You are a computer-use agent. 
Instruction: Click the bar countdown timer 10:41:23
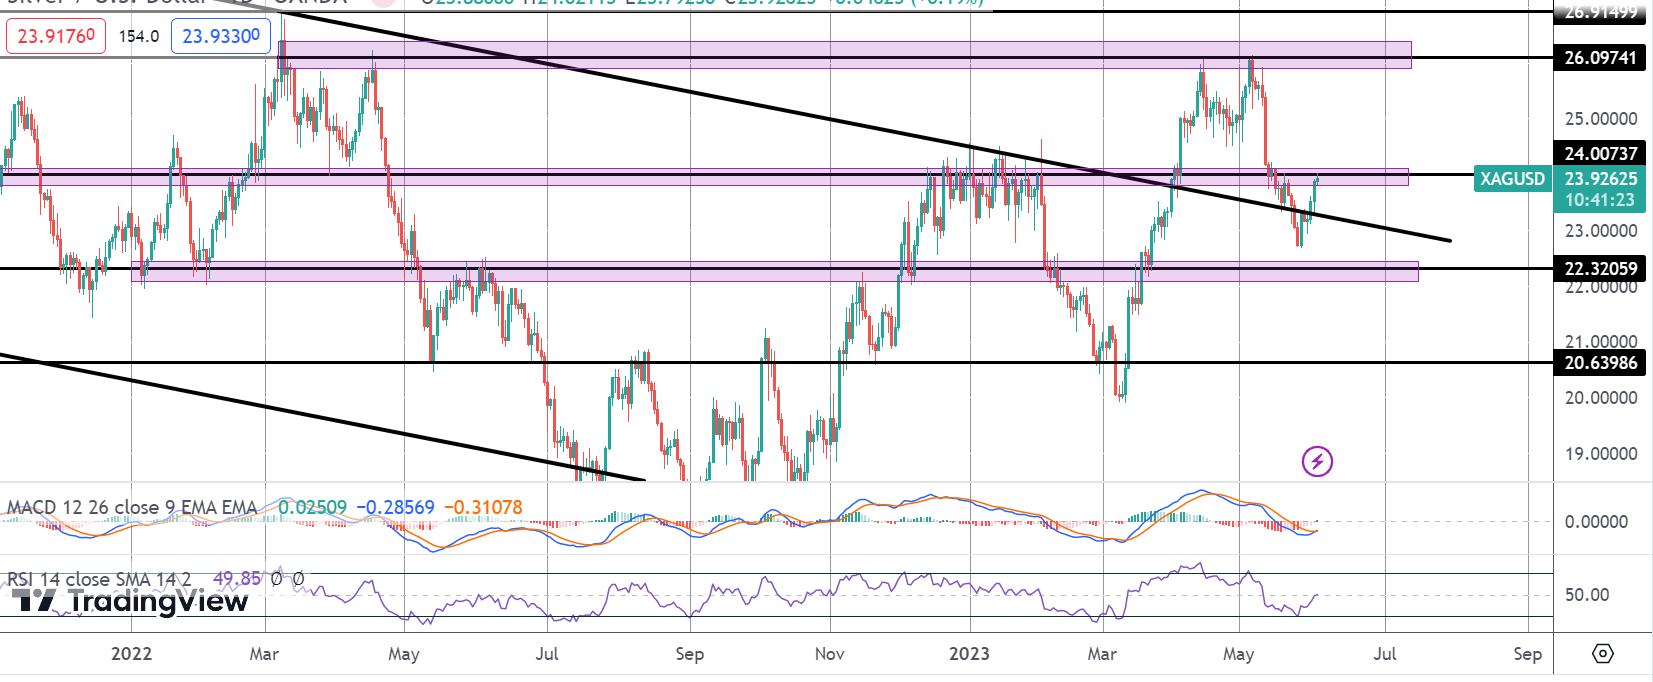click(x=1600, y=200)
